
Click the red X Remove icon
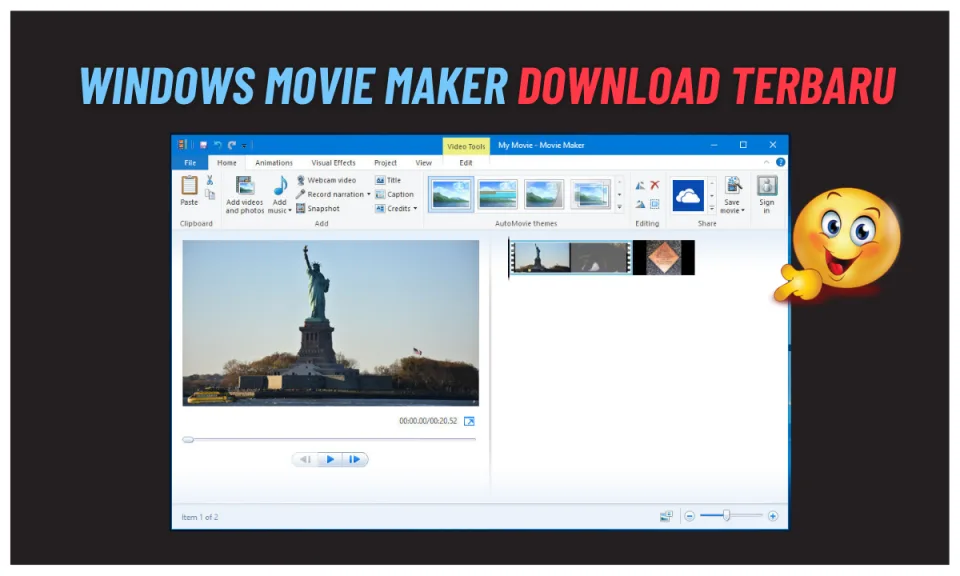654,185
